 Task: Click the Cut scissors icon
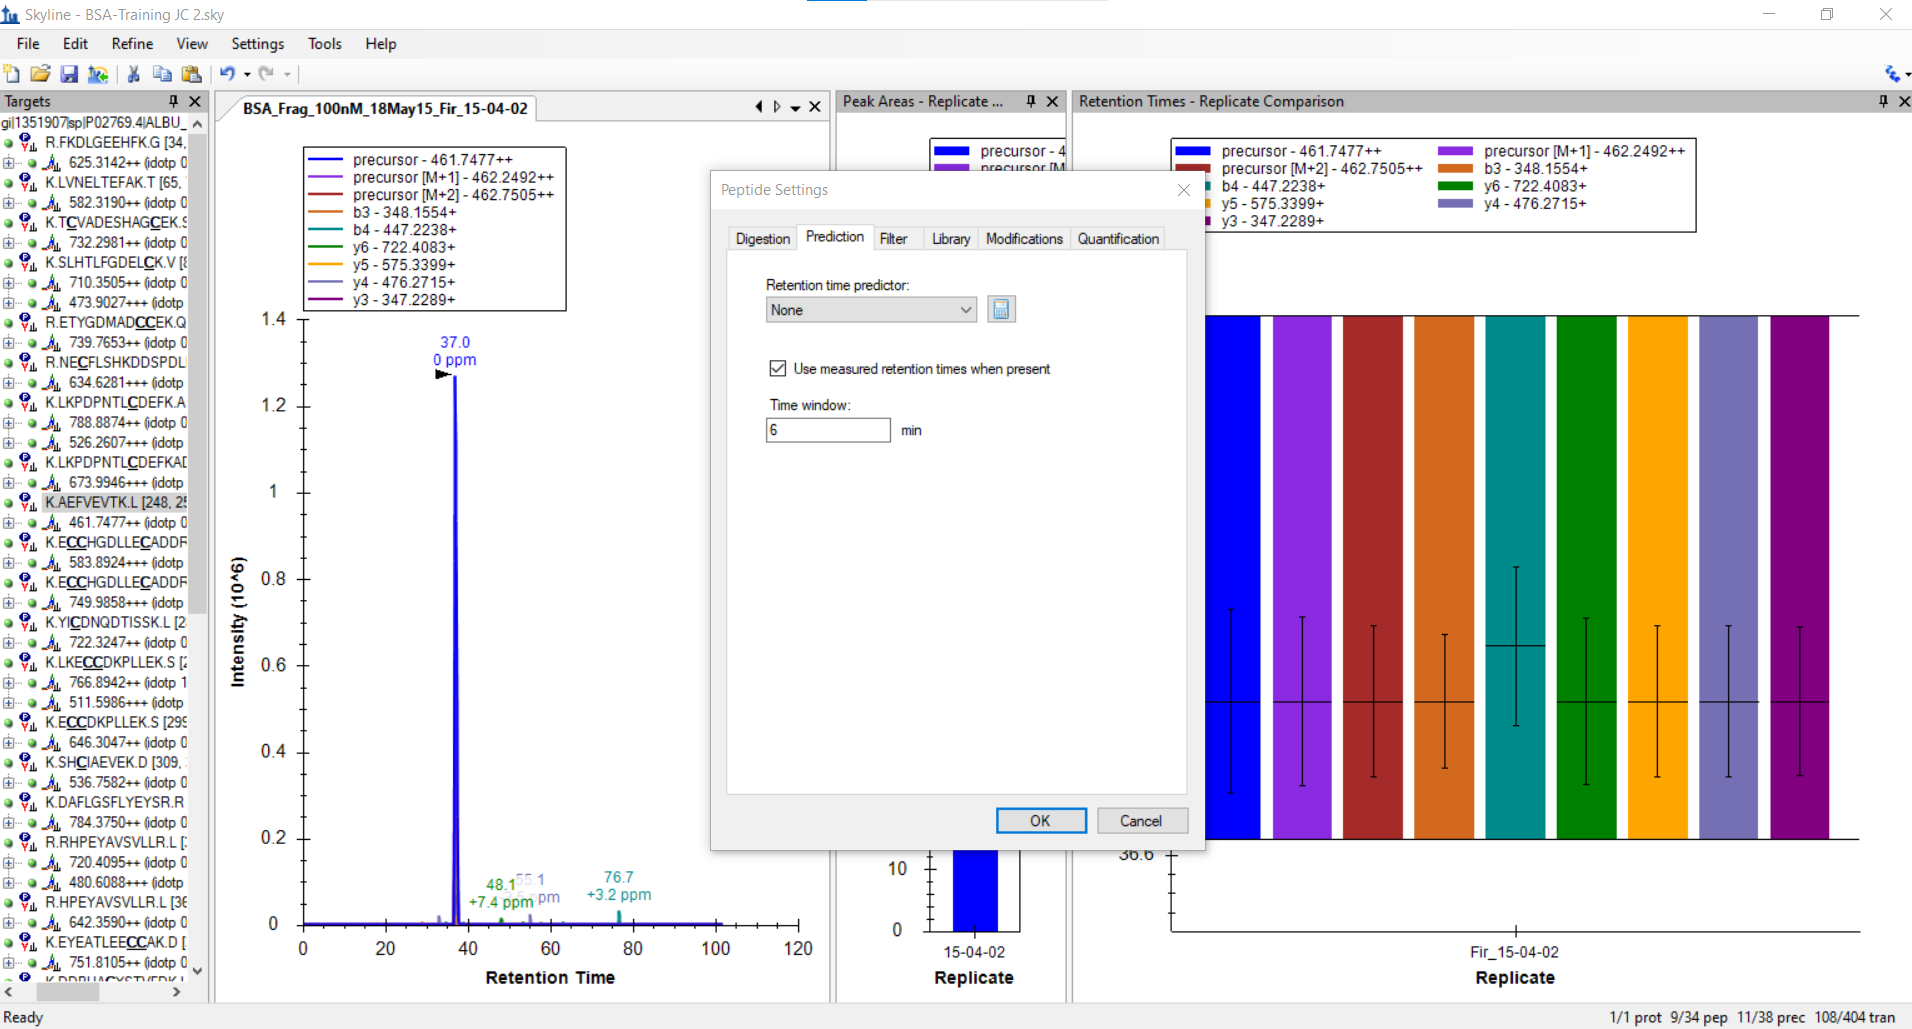click(133, 74)
